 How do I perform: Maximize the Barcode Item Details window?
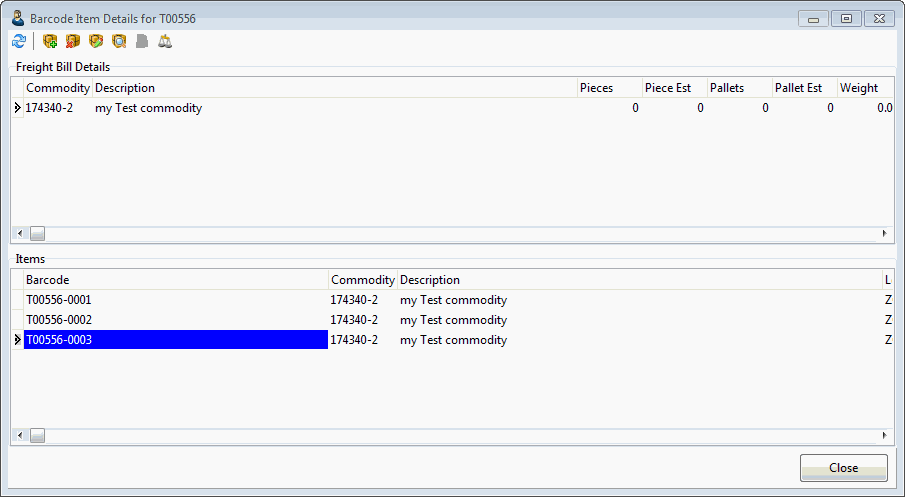pos(846,18)
